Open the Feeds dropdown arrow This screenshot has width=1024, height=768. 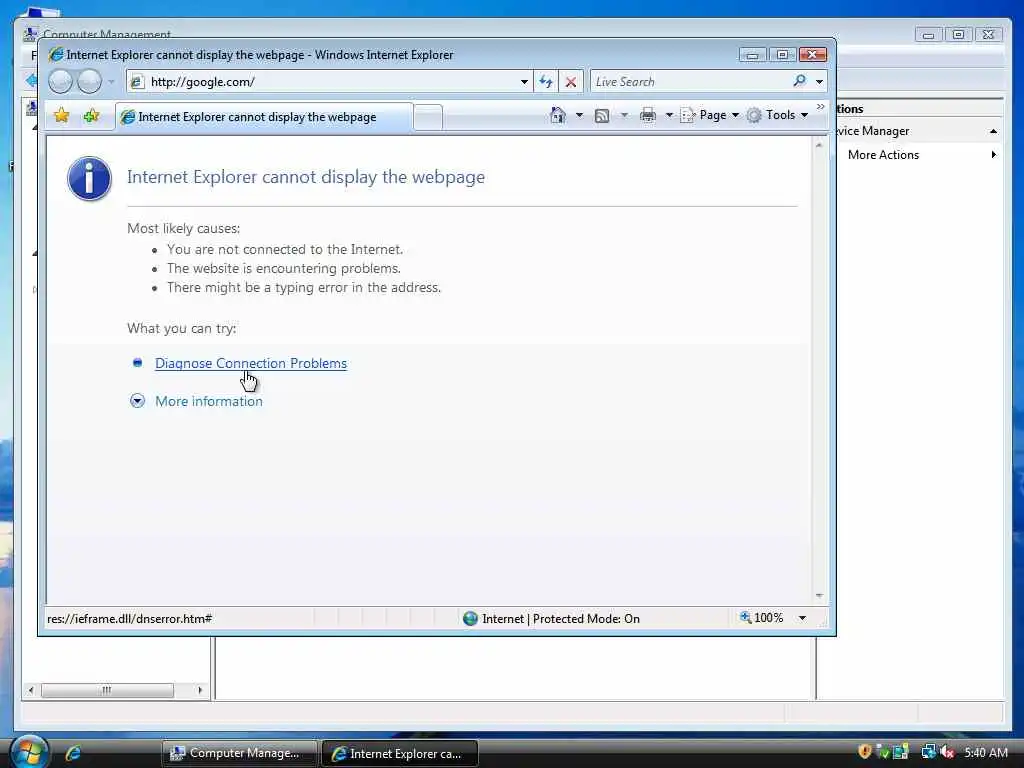[x=624, y=115]
